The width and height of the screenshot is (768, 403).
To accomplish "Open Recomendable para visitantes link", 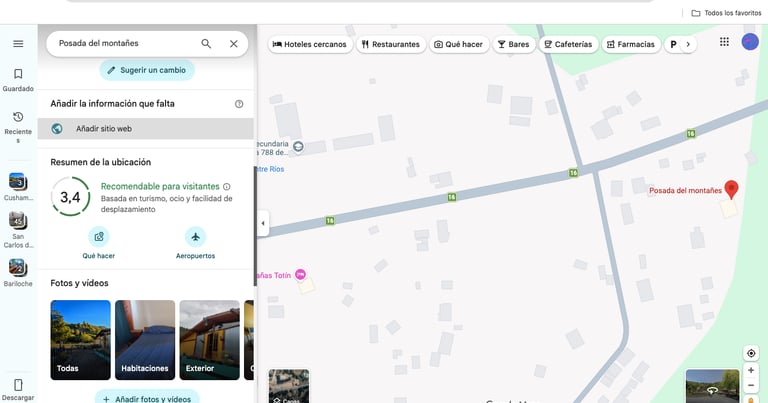I will [x=160, y=187].
